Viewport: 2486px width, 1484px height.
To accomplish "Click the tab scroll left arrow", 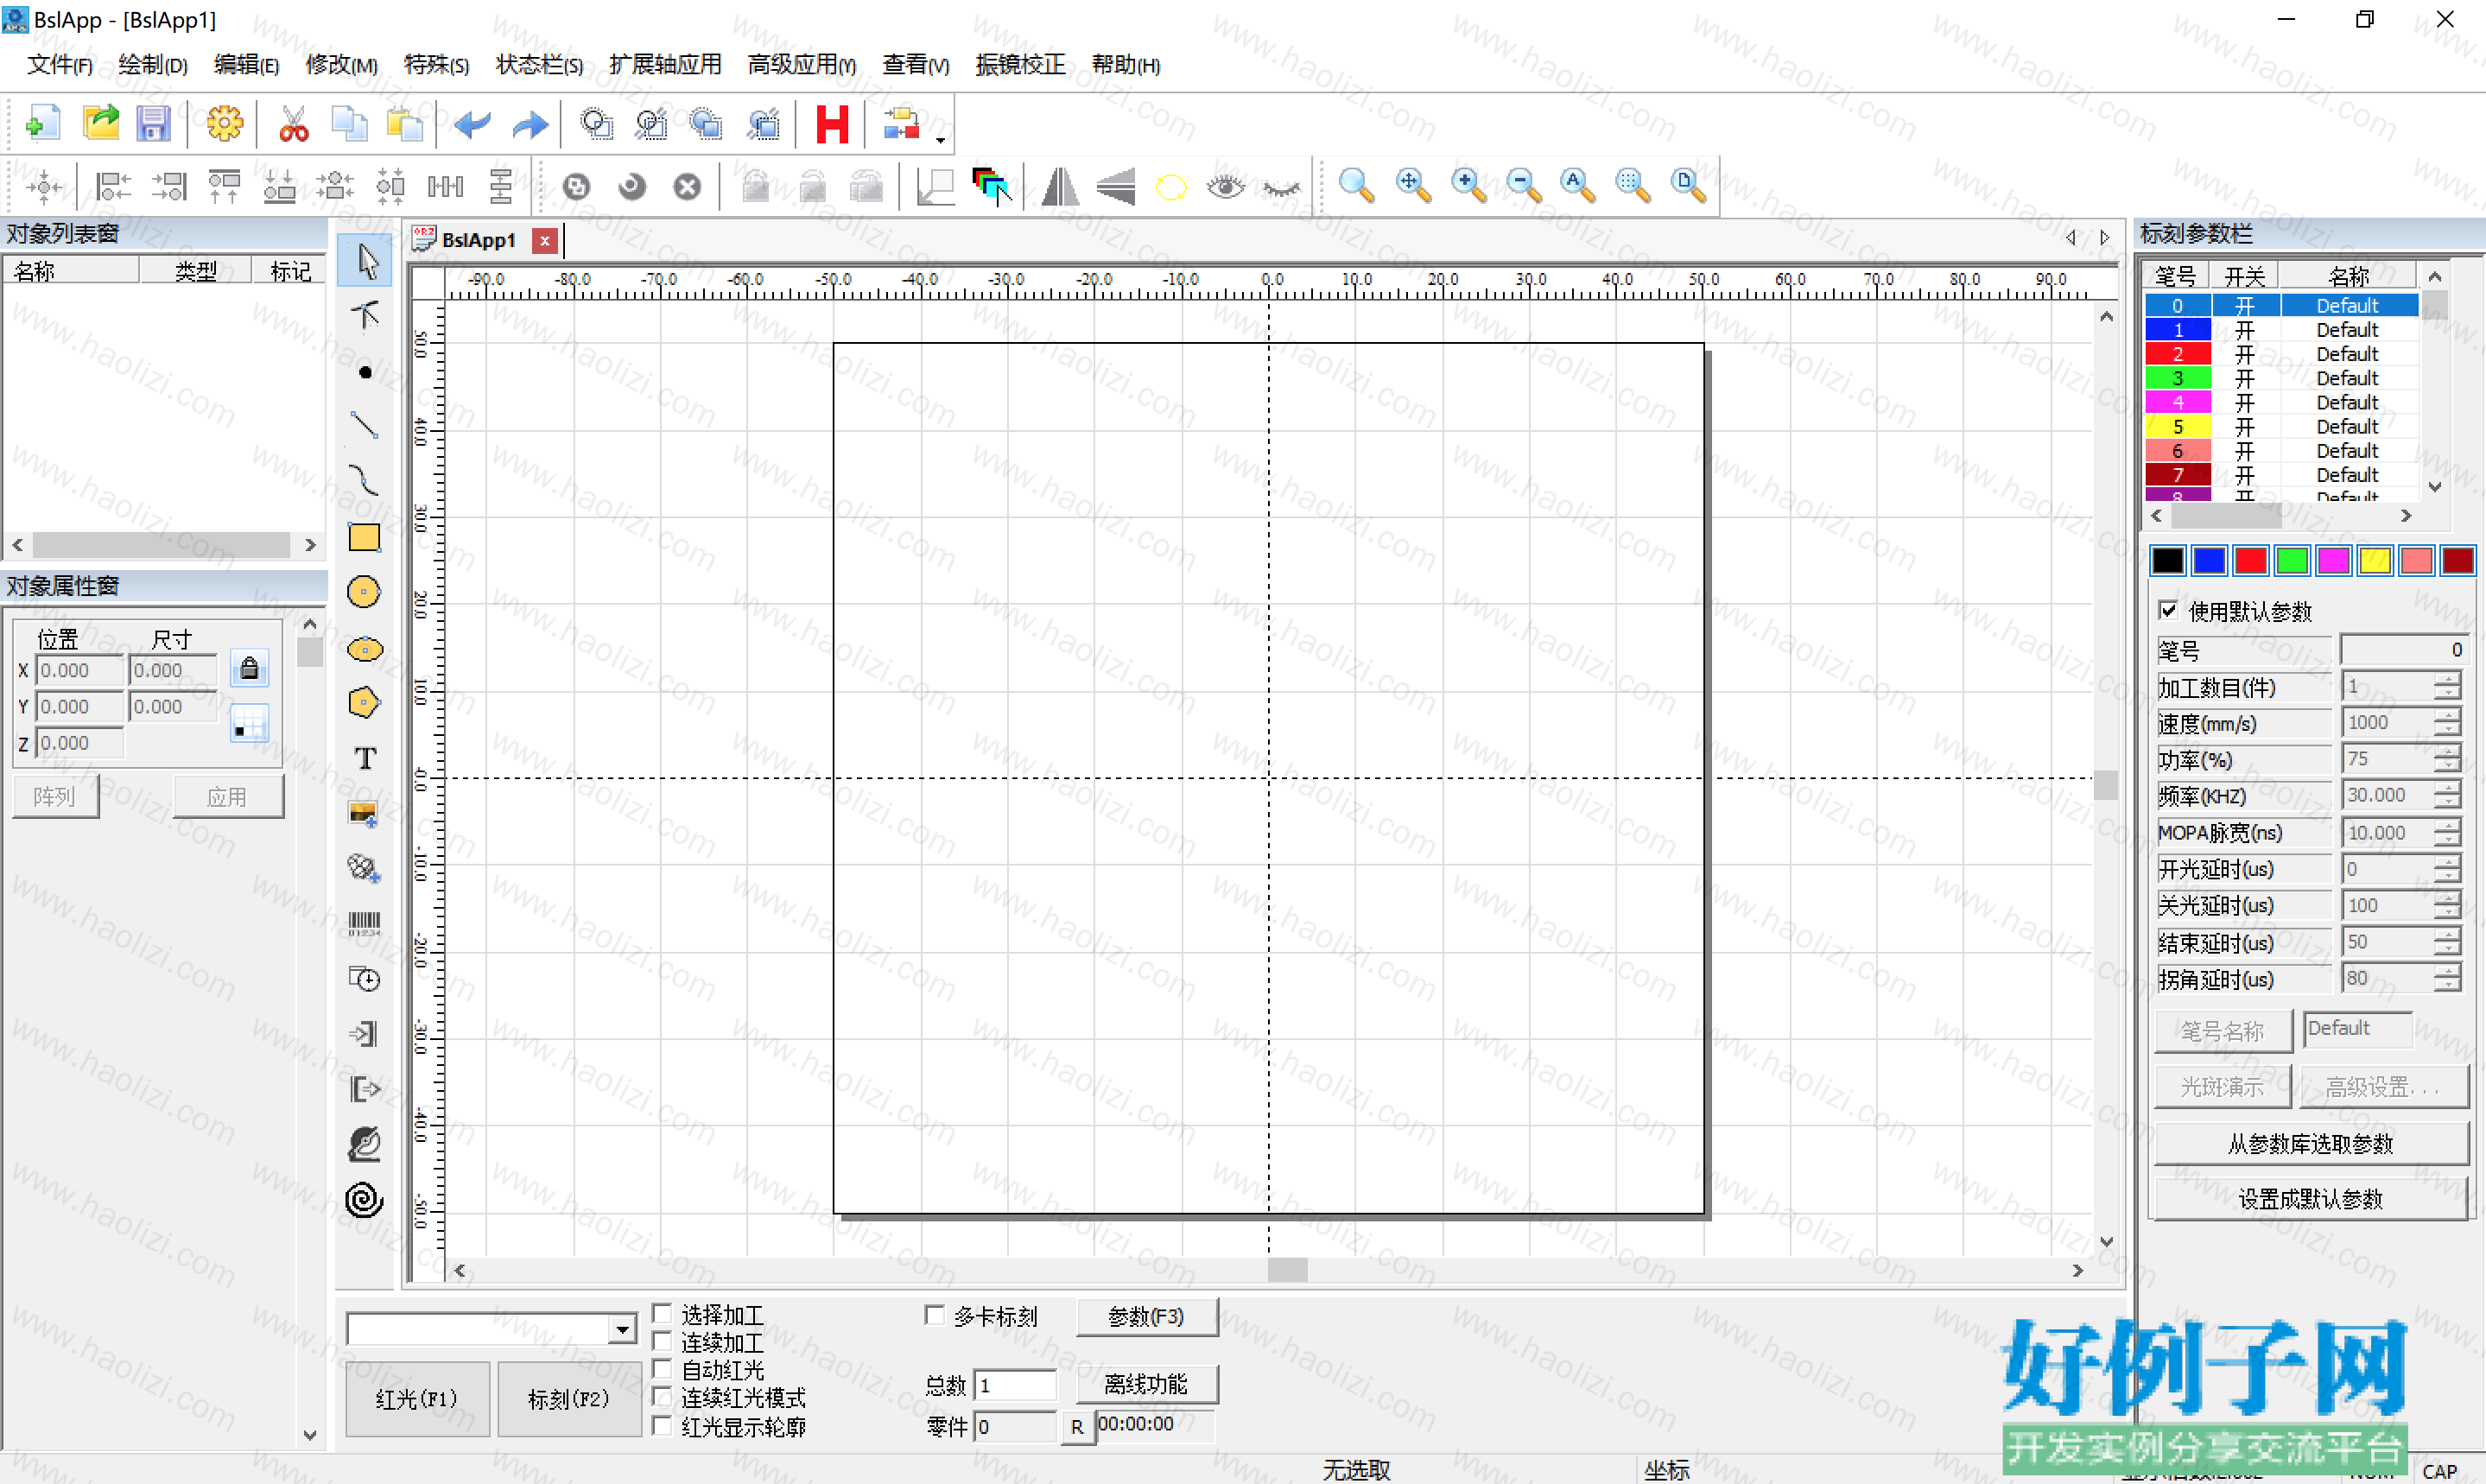I will pyautogui.click(x=2071, y=238).
